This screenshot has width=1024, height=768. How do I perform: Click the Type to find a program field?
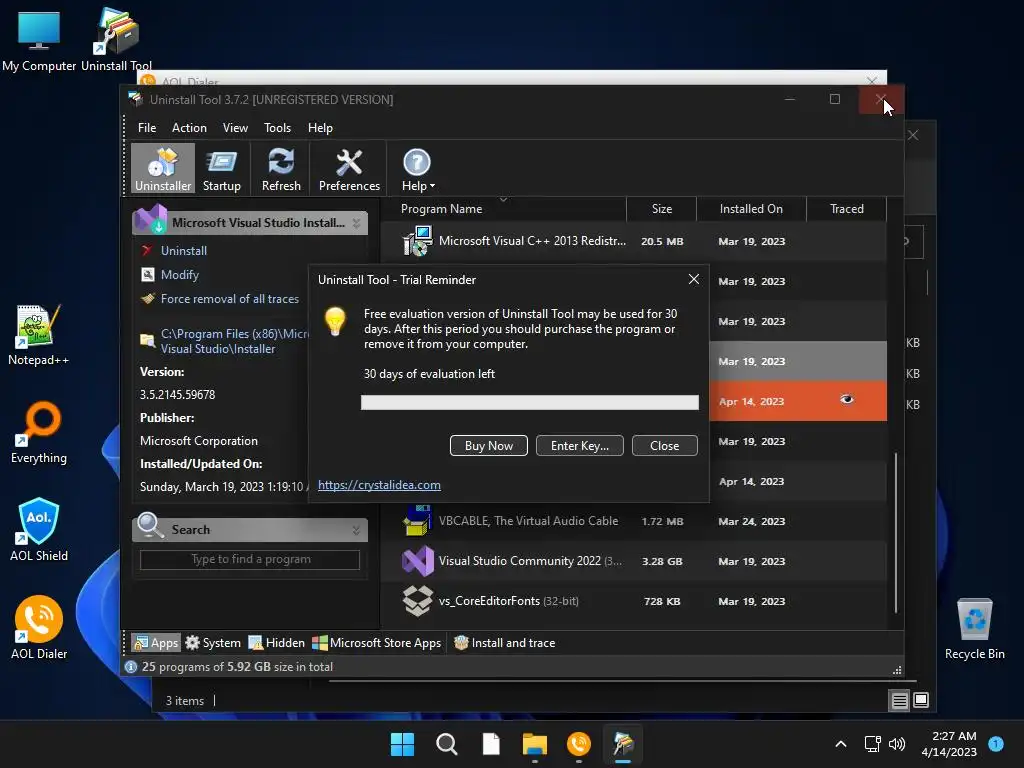coord(250,560)
